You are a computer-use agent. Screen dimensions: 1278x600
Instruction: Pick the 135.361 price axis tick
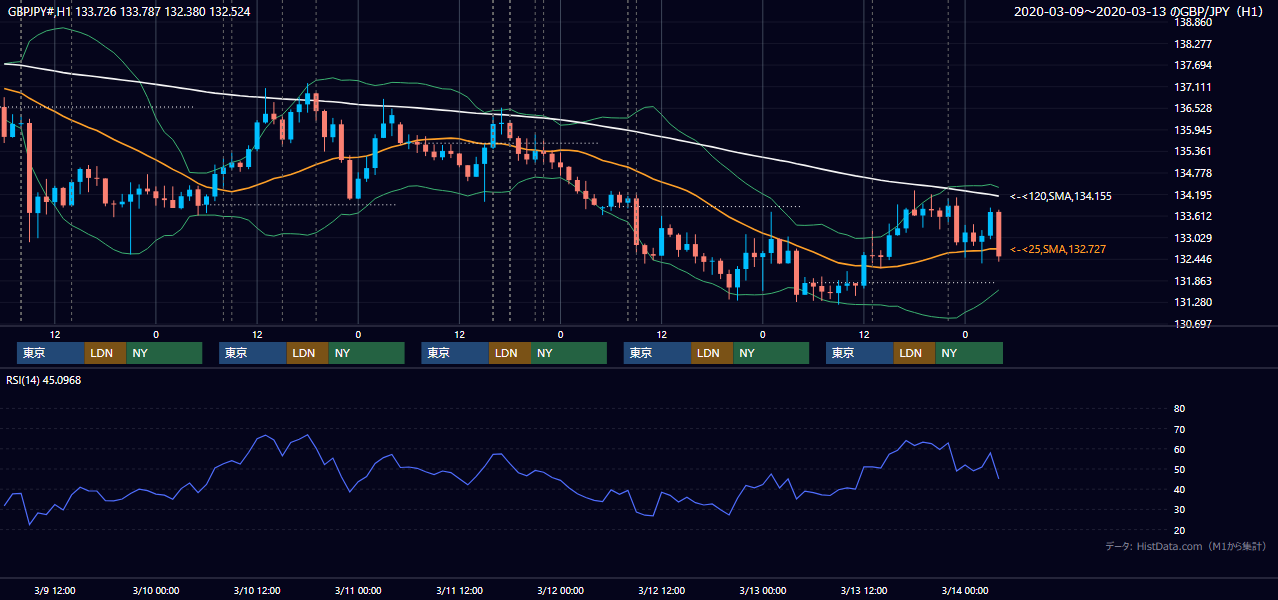click(x=1192, y=151)
